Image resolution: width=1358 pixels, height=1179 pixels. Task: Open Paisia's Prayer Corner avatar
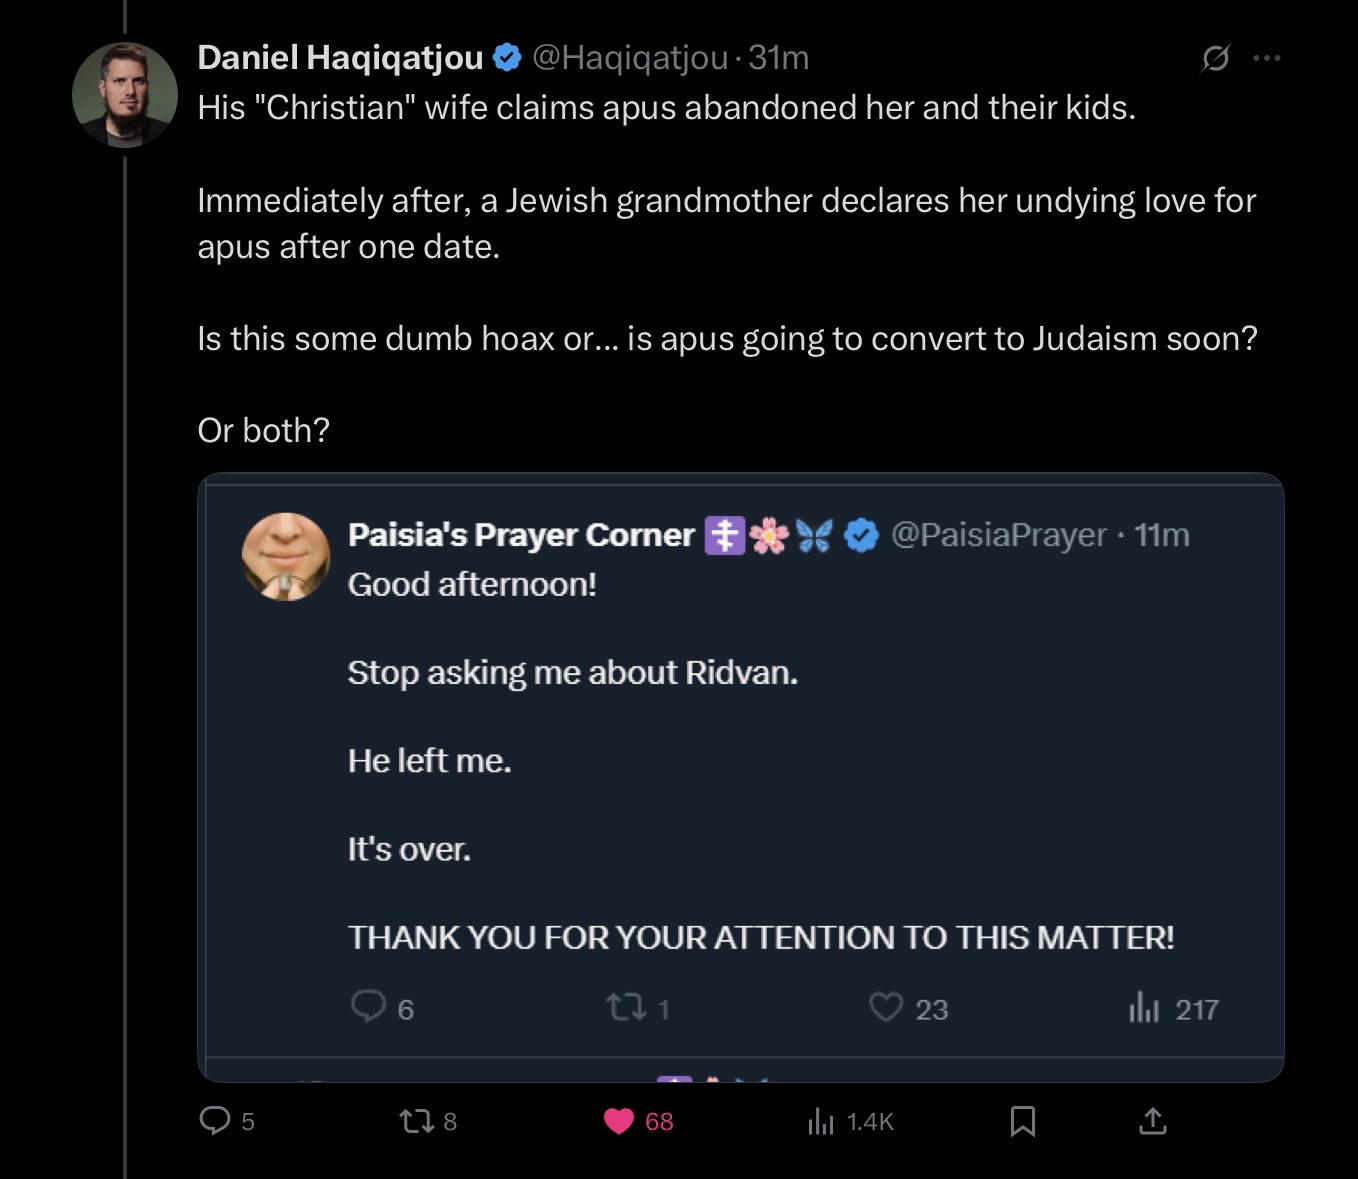(x=286, y=556)
